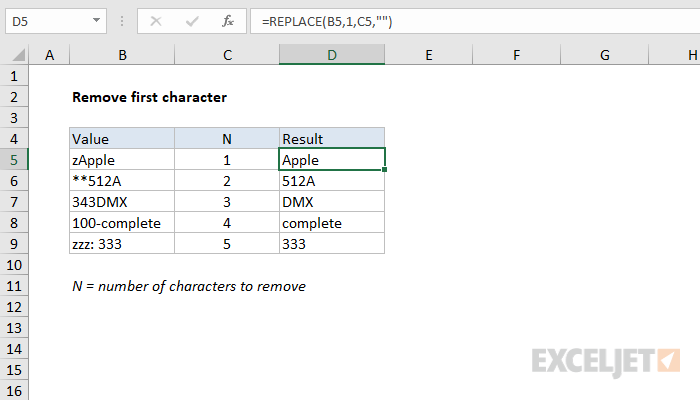The height and width of the screenshot is (400, 700).
Task: Select row 1 header
Action: click(x=14, y=76)
